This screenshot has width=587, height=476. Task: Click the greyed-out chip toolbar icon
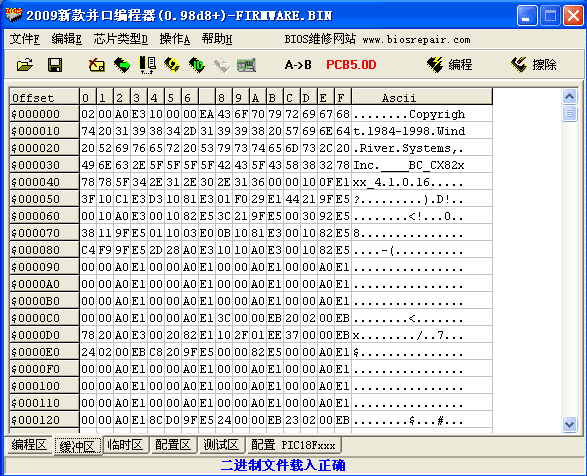tap(222, 66)
